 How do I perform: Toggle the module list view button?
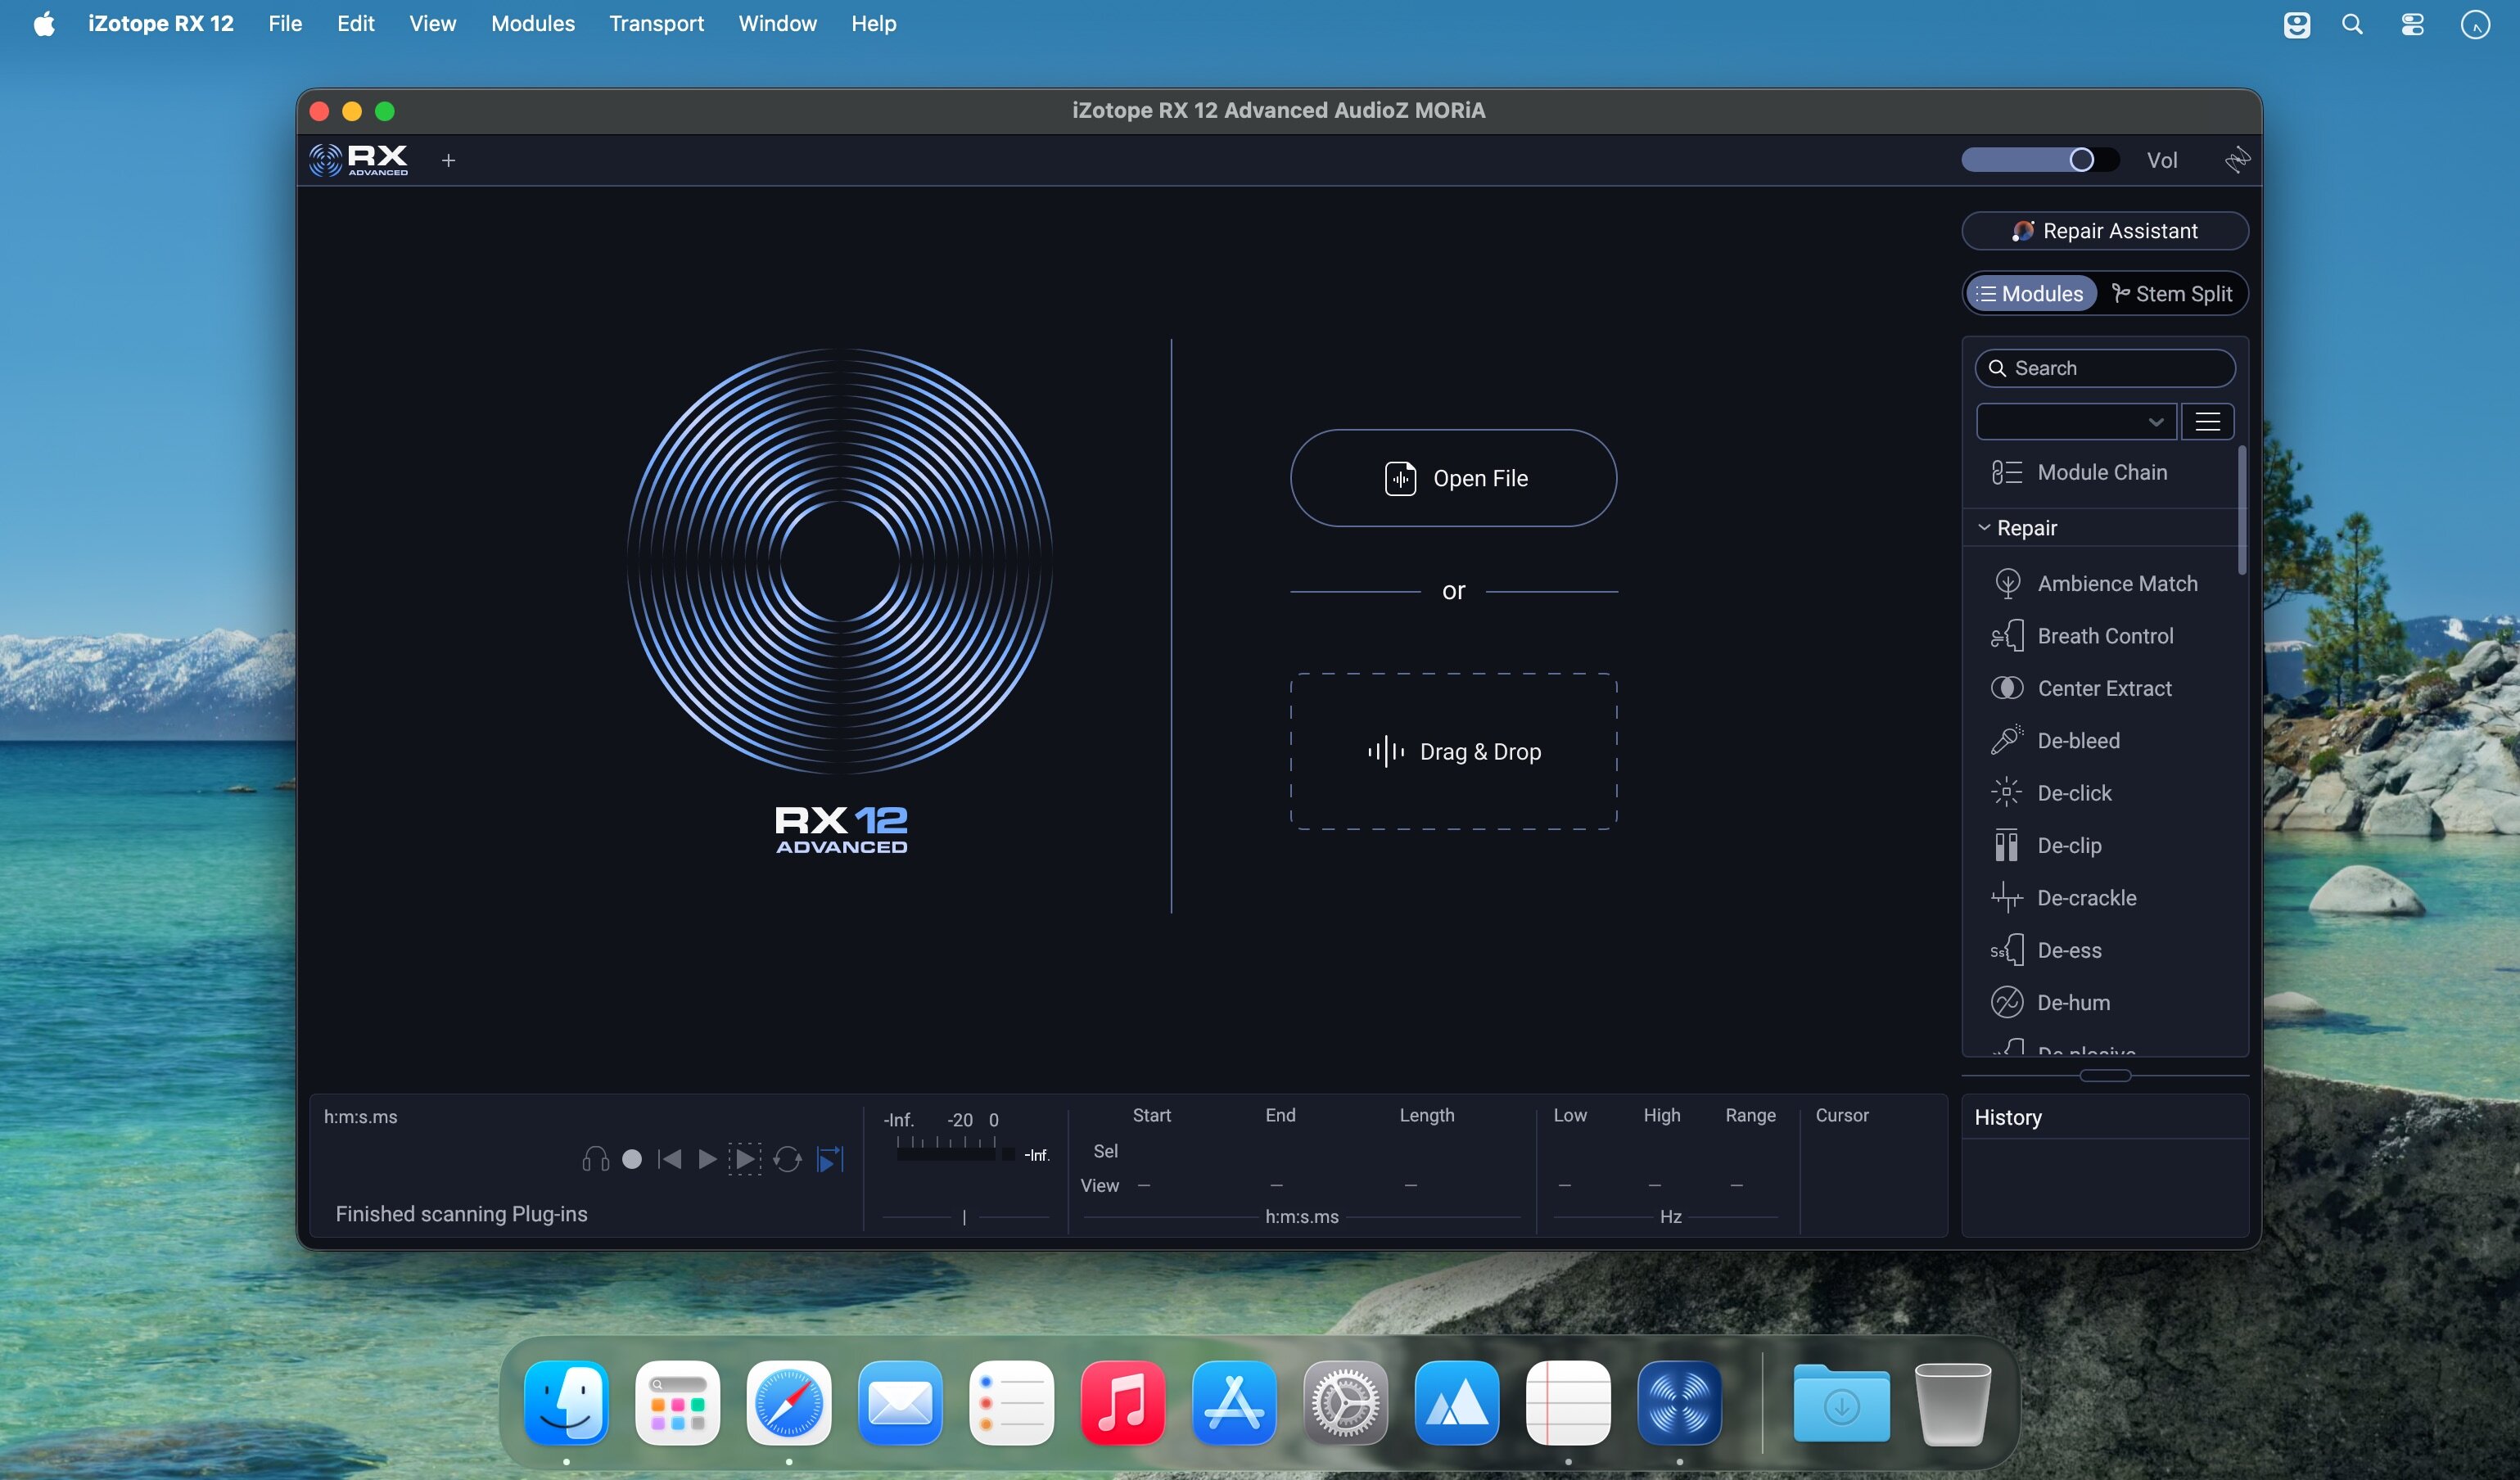tap(2208, 421)
